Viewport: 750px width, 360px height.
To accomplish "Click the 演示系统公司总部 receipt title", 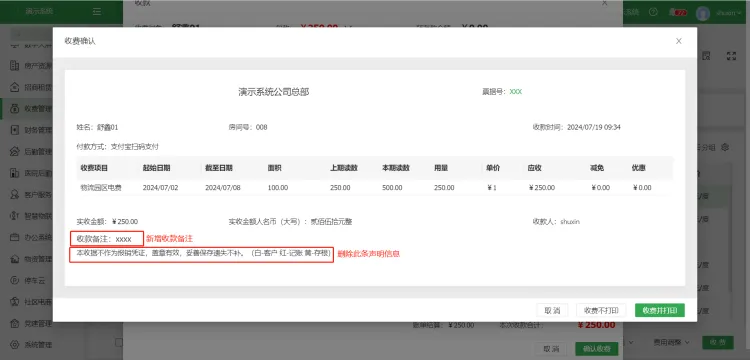I will click(x=274, y=92).
